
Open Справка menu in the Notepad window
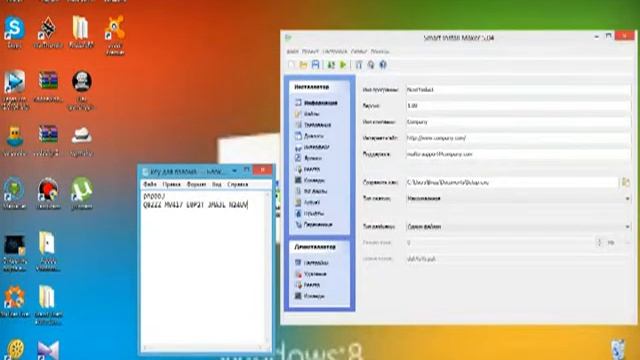click(x=238, y=184)
